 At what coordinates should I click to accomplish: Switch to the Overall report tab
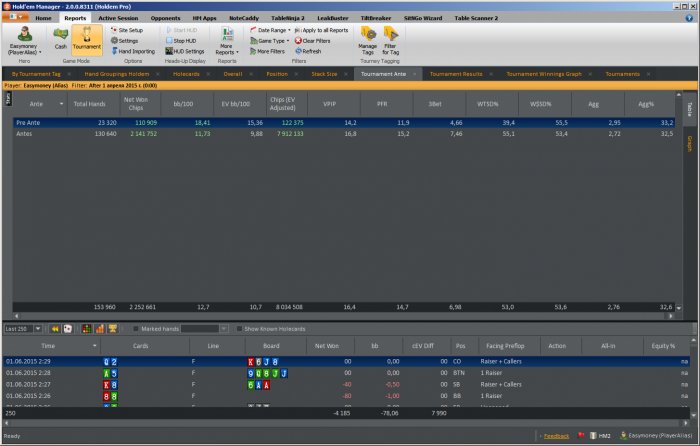click(x=233, y=74)
